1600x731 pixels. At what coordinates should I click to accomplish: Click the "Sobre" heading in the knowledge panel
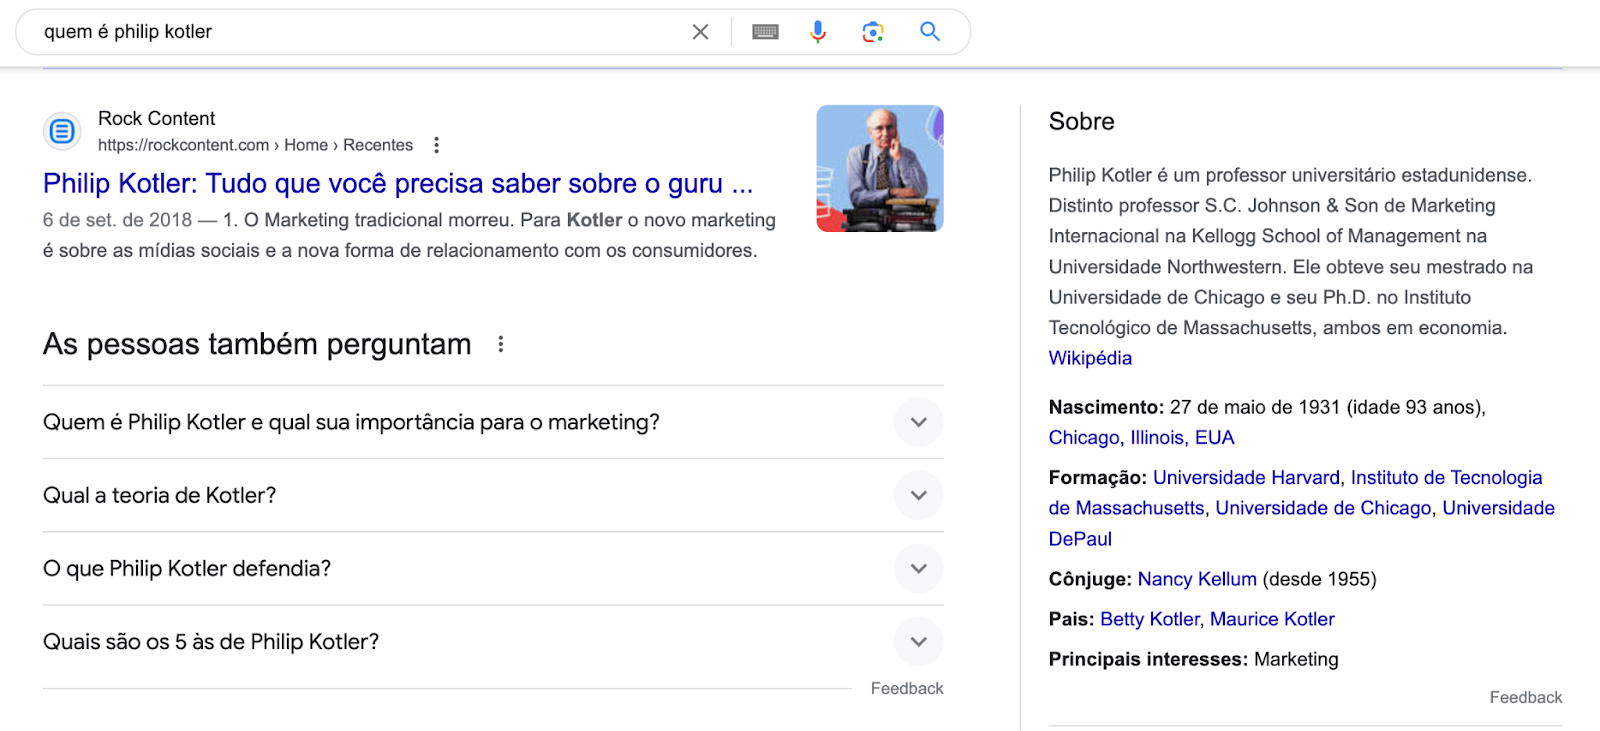click(1081, 121)
